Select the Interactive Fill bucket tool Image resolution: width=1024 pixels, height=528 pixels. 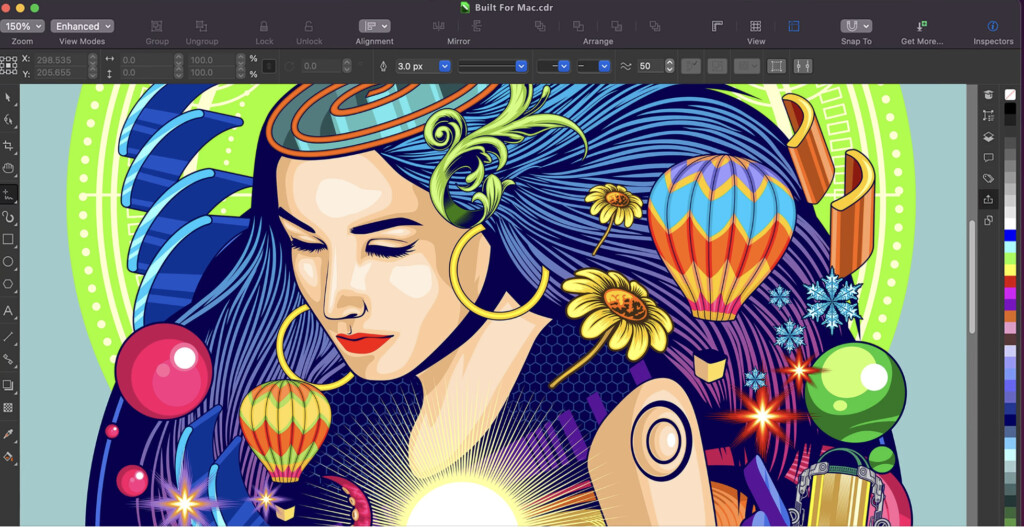8,456
